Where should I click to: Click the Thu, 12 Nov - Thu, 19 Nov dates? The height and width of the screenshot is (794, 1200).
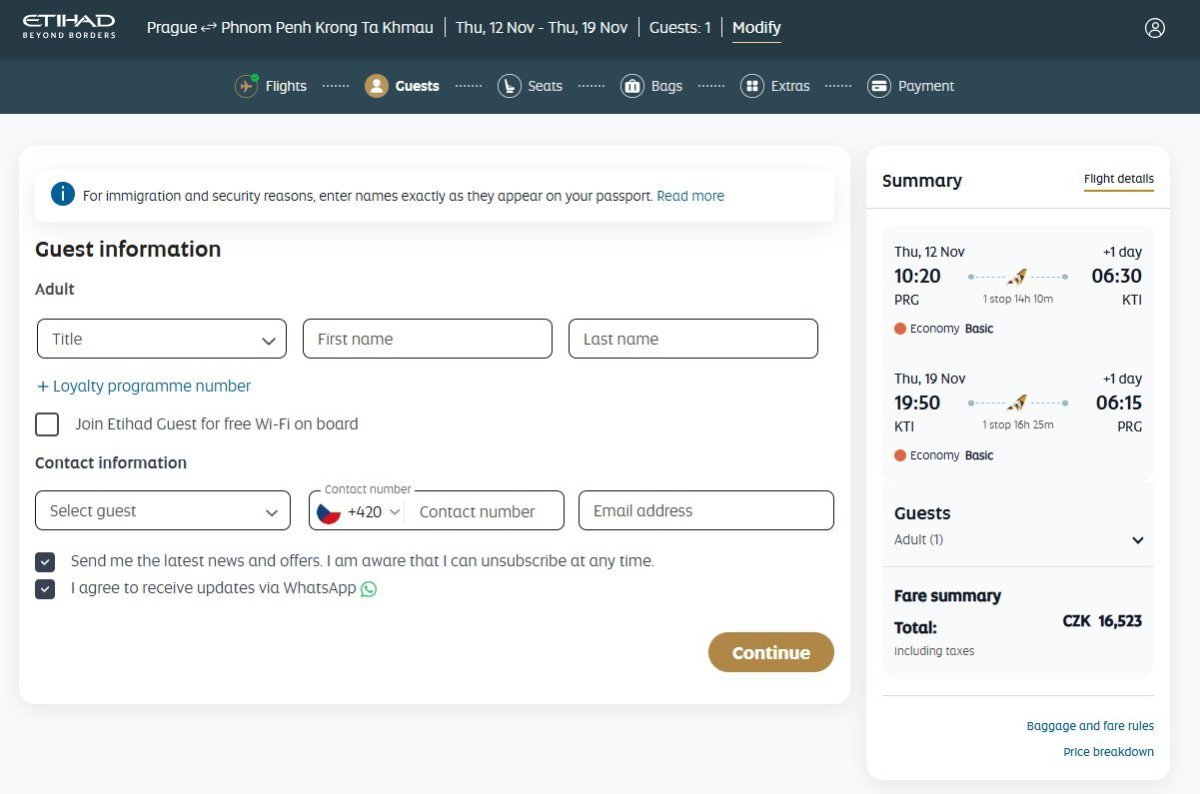click(x=542, y=27)
